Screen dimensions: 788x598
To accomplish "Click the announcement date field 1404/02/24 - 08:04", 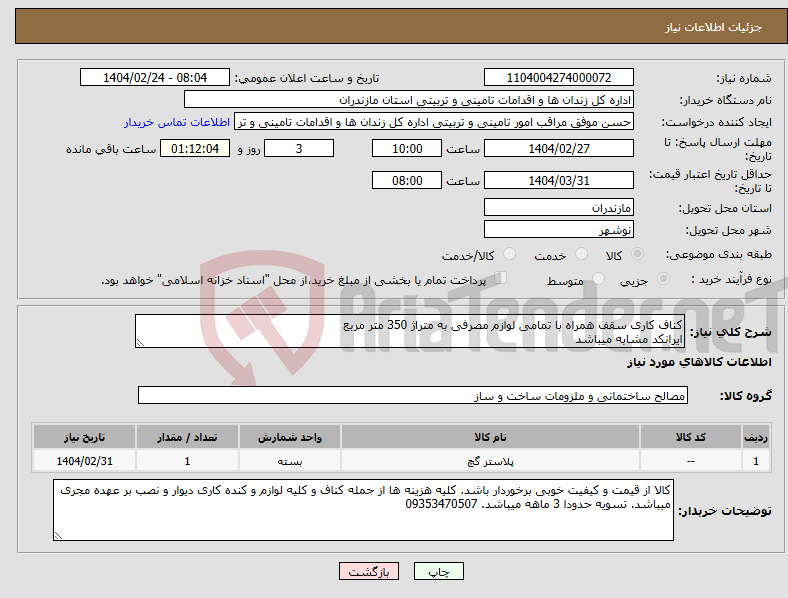I will click(x=155, y=78).
